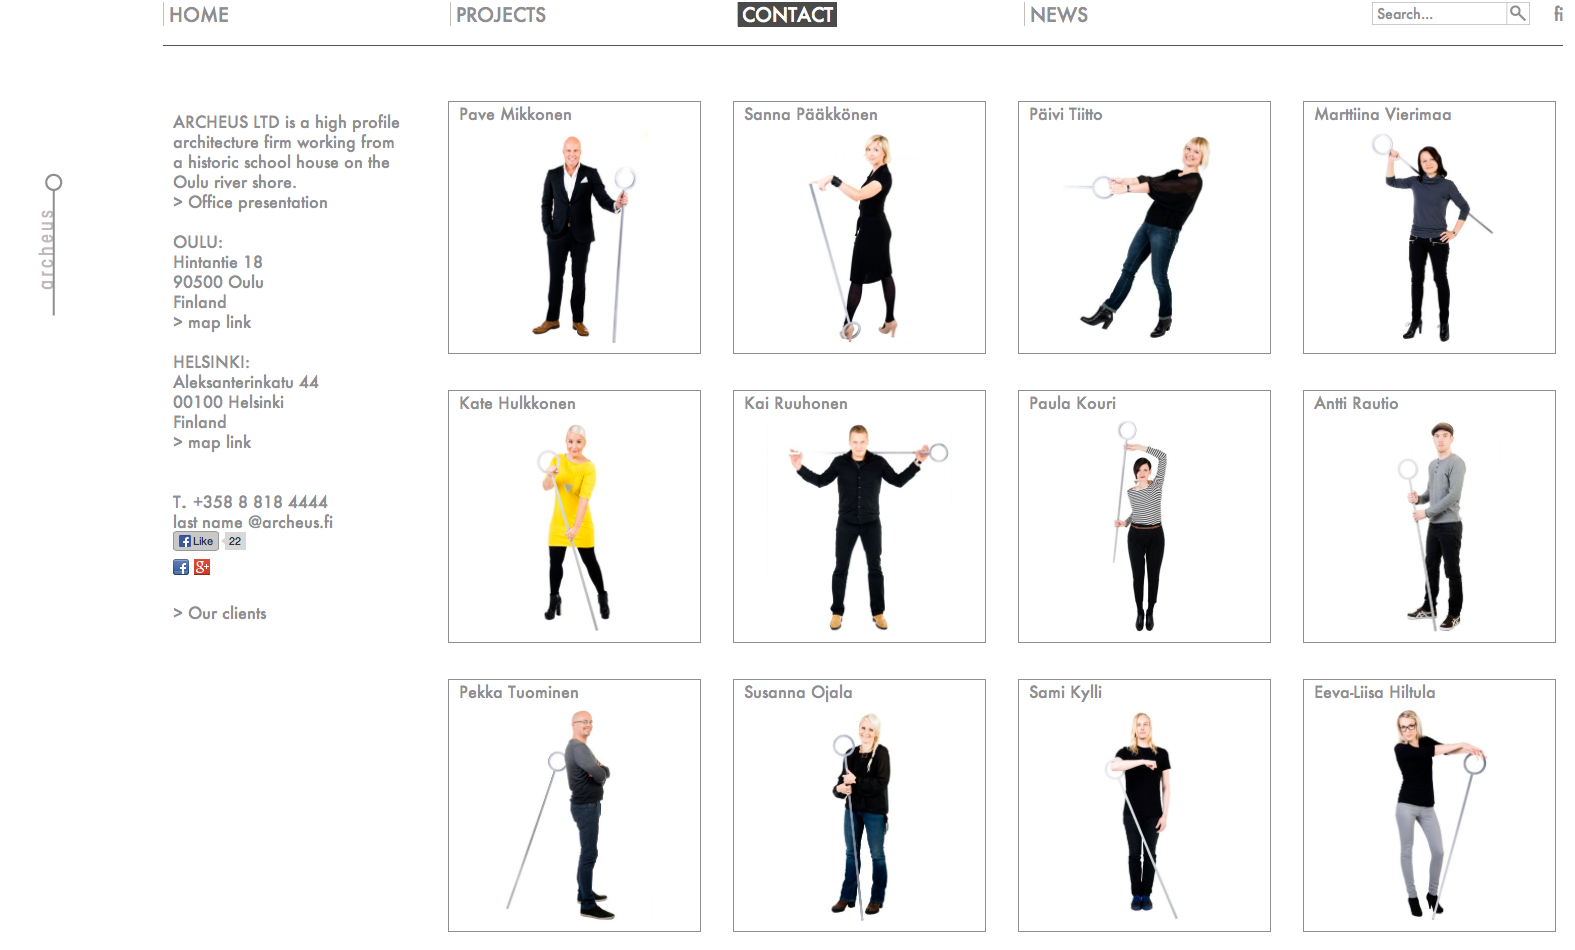Focus the Search input field
Screen dimensions: 1575x950
tap(1439, 13)
